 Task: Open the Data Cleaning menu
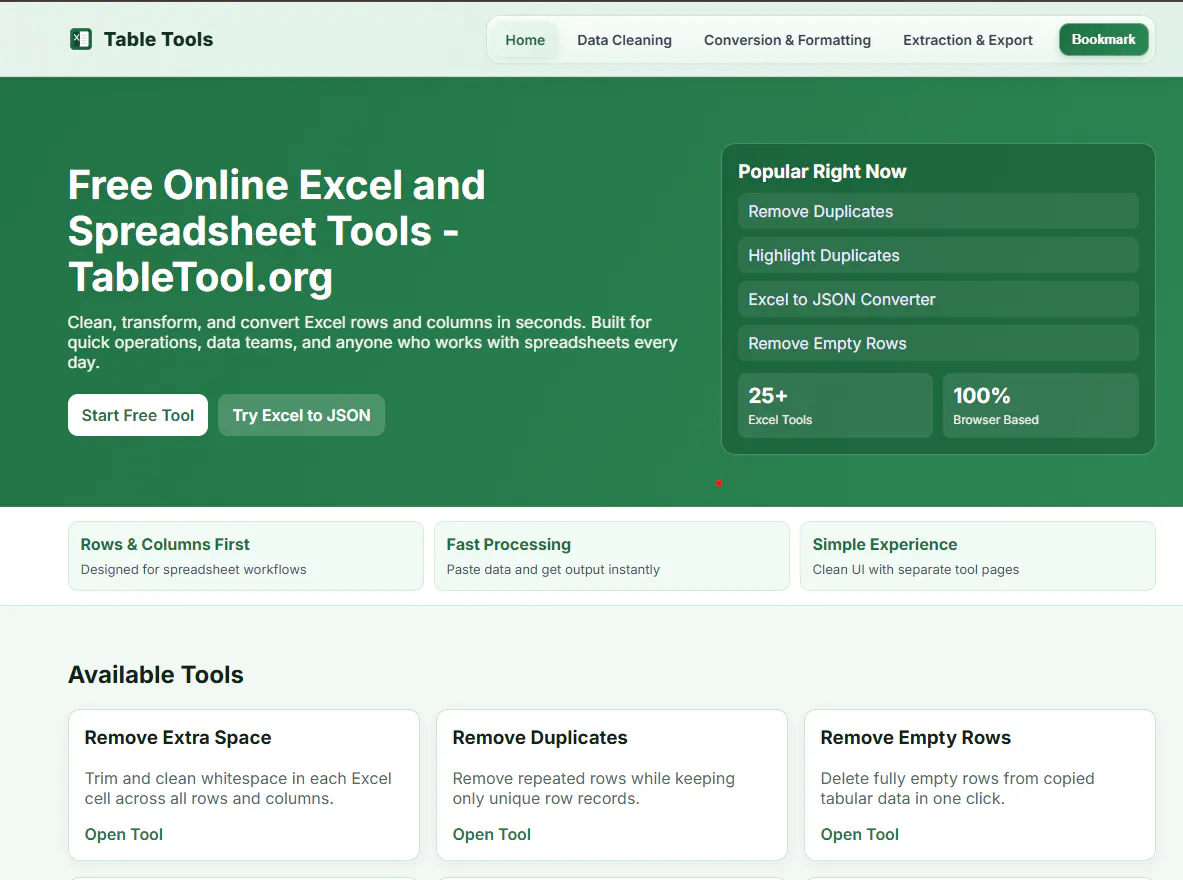click(624, 40)
